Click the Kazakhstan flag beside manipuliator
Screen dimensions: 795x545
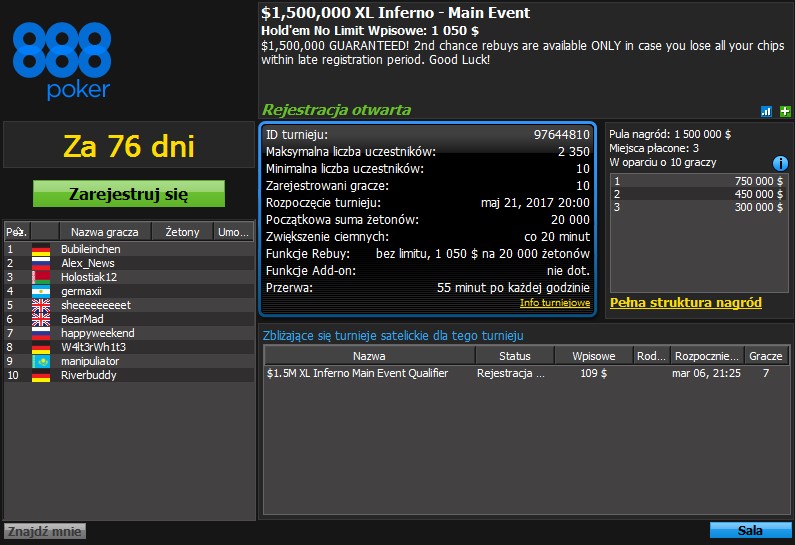(x=41, y=361)
